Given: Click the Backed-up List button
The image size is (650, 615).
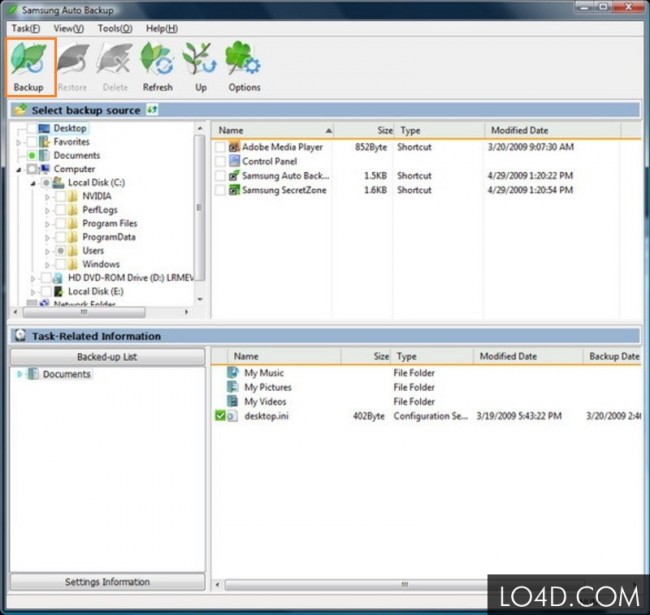Looking at the screenshot, I should point(107,357).
